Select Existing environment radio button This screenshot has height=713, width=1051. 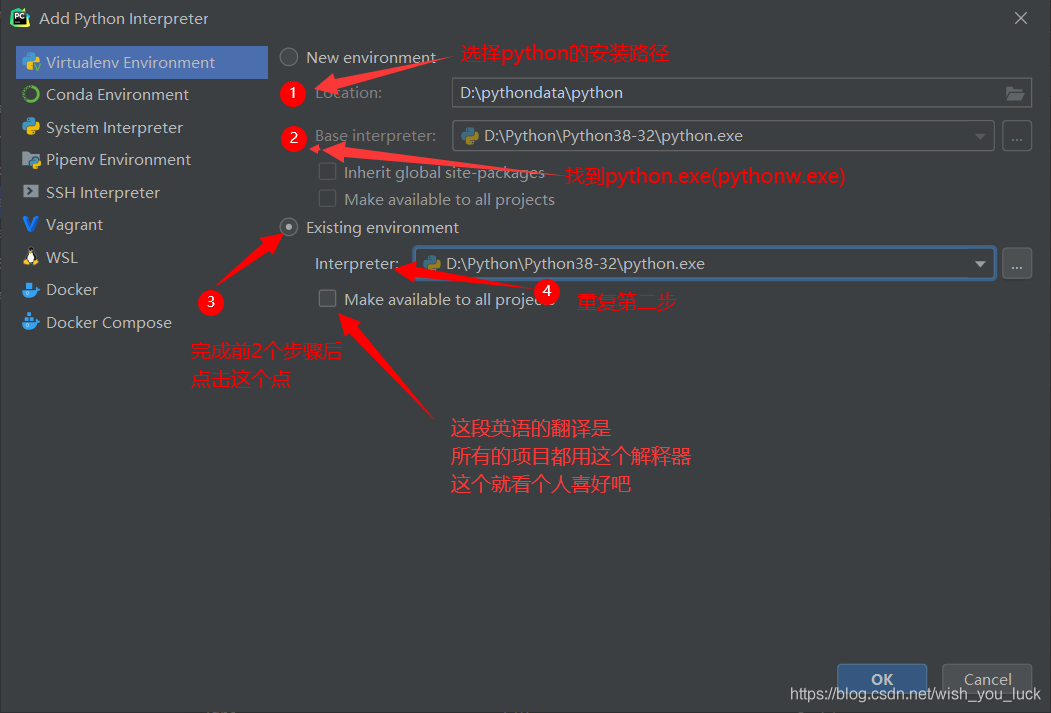tap(289, 227)
